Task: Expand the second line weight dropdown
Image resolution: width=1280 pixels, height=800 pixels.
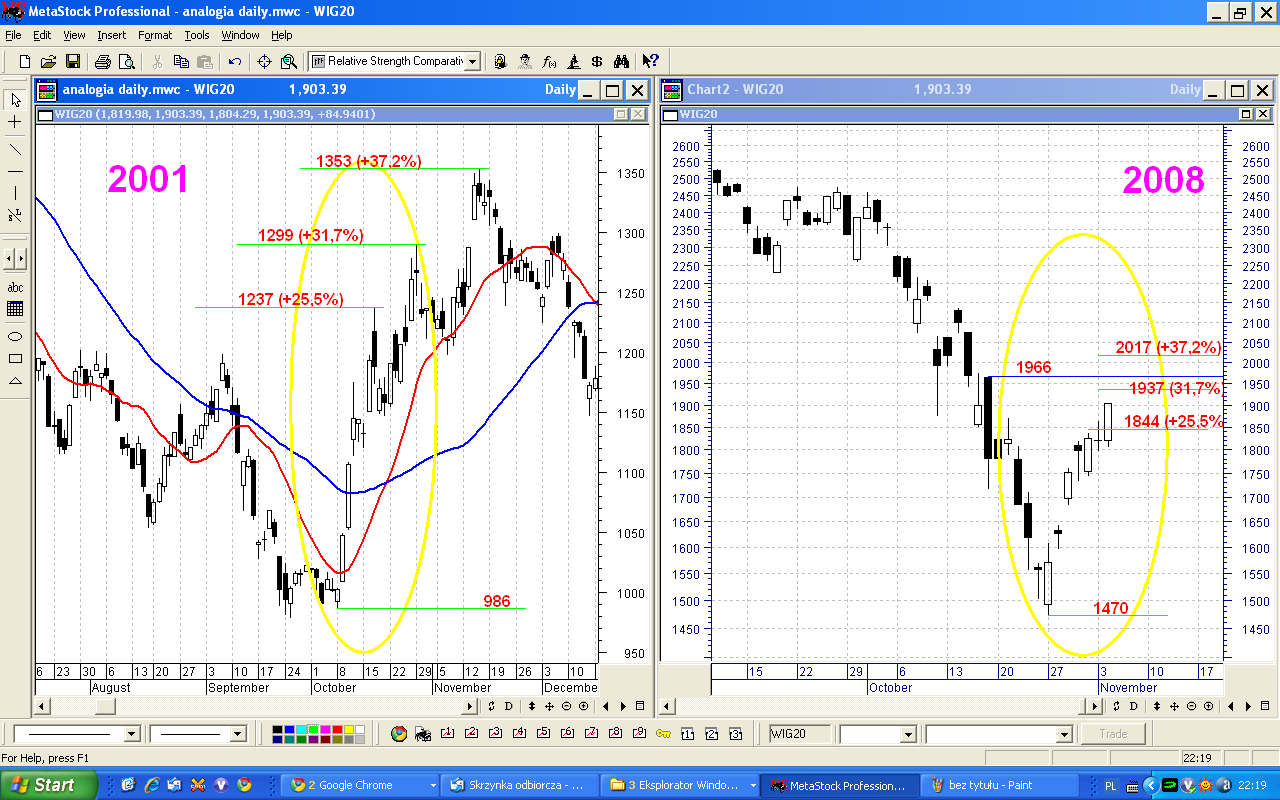Action: (x=238, y=734)
